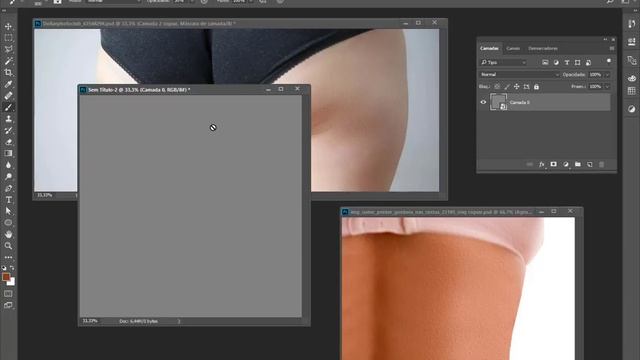Lock layer position
This screenshot has height=360, width=640.
(517, 87)
